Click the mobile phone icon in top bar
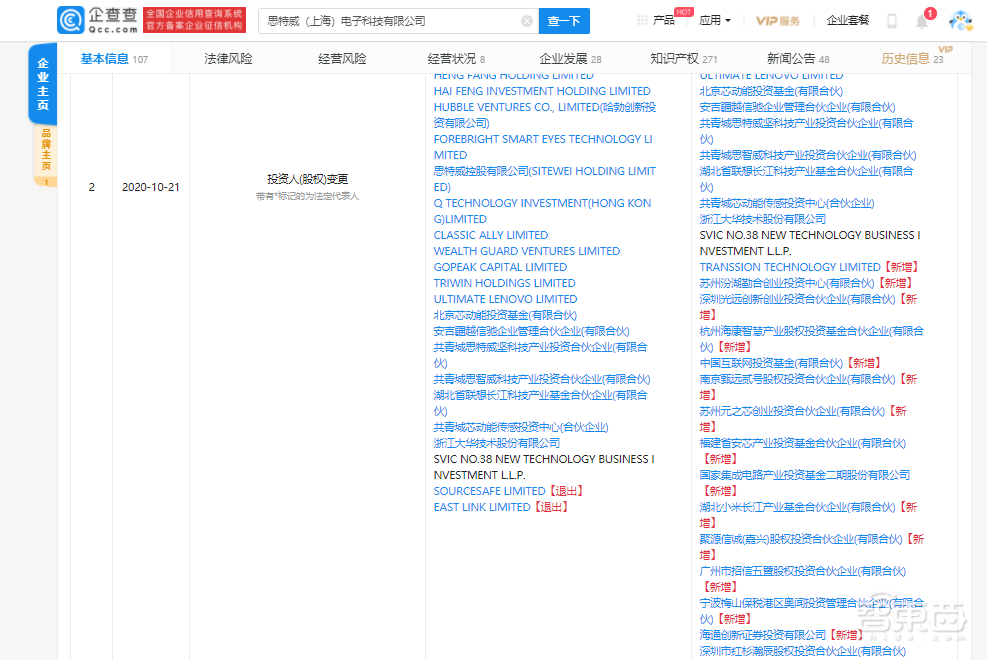Viewport: 987px width, 660px height. pyautogui.click(x=891, y=19)
